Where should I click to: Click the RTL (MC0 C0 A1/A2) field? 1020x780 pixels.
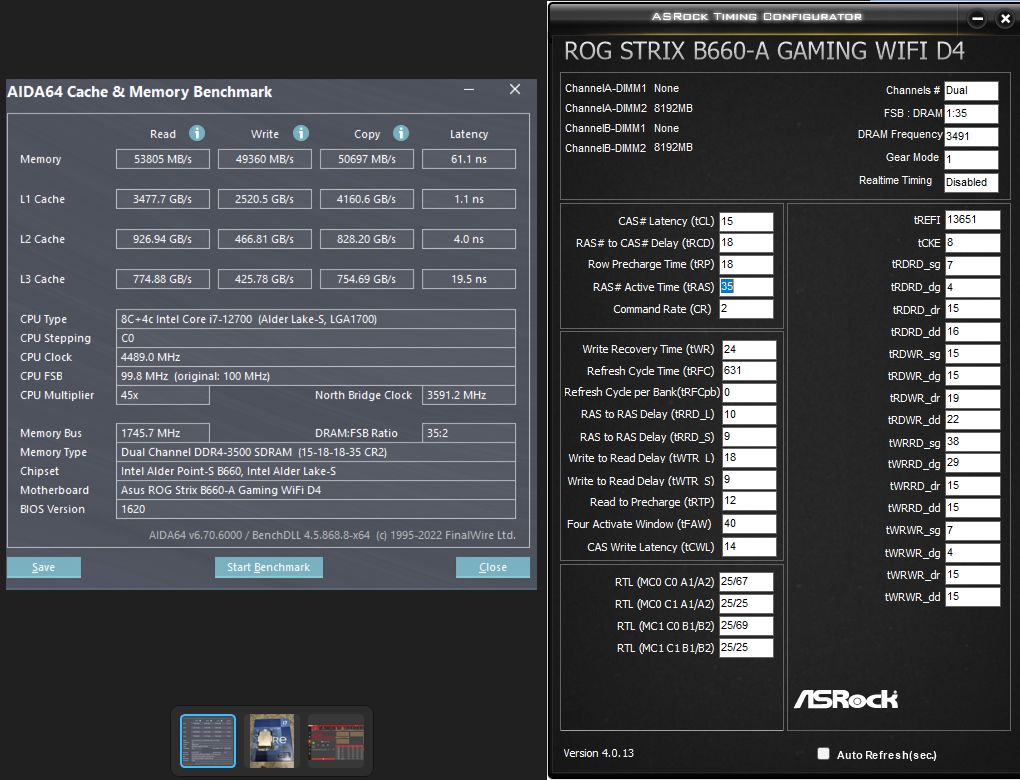746,582
